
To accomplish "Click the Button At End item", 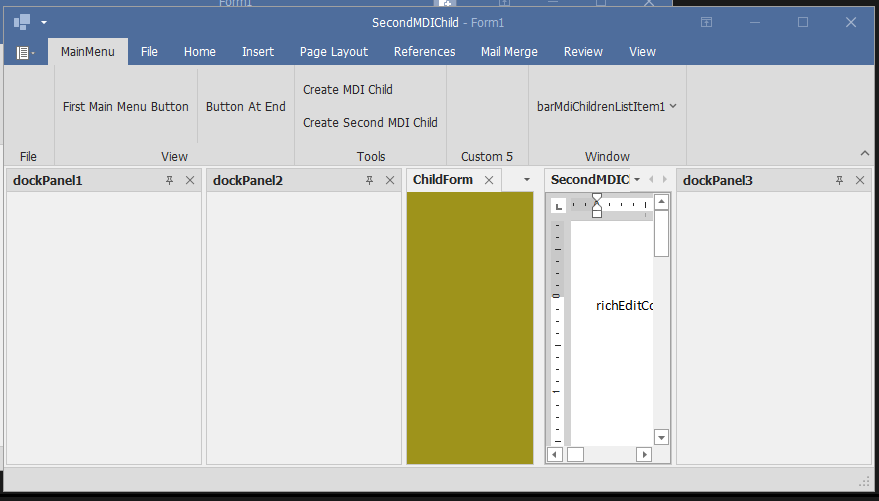I will tap(246, 106).
